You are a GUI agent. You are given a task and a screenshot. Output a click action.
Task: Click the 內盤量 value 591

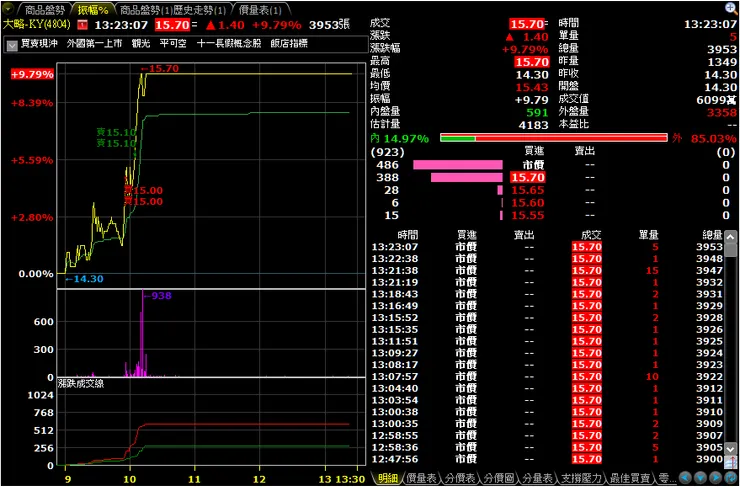click(538, 113)
